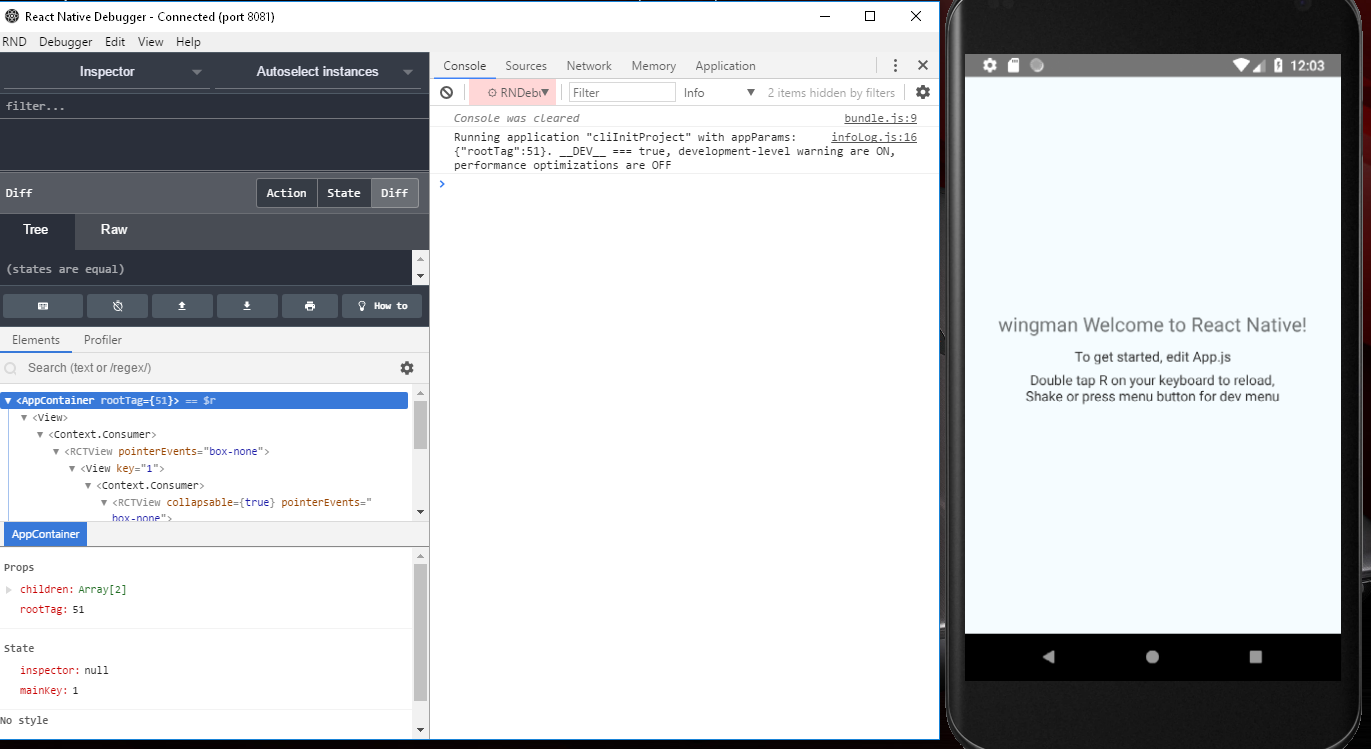The image size is (1371, 749).
Task: Open Elements search settings gear
Action: (x=406, y=368)
